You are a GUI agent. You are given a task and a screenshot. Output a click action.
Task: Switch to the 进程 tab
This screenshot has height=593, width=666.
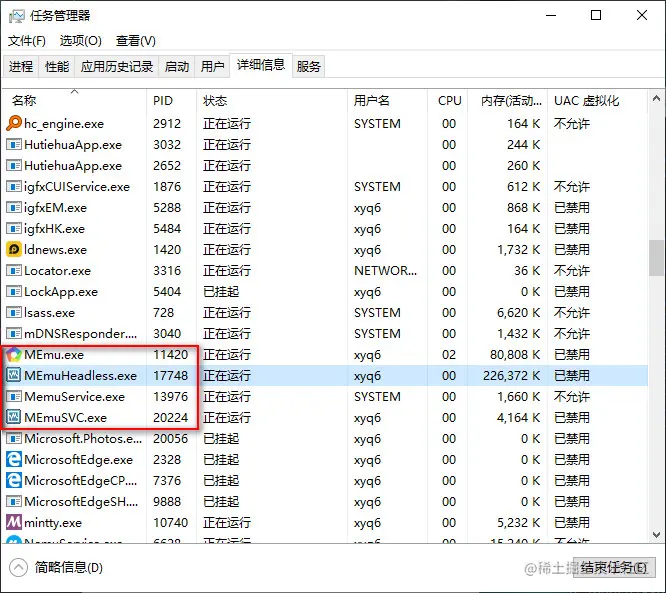21,67
